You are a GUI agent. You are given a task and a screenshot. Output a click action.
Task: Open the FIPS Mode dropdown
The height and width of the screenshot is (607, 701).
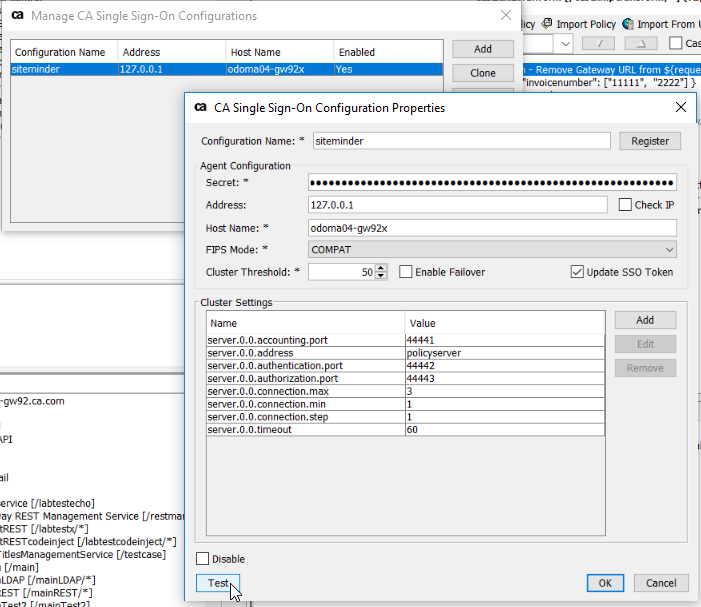(492, 249)
